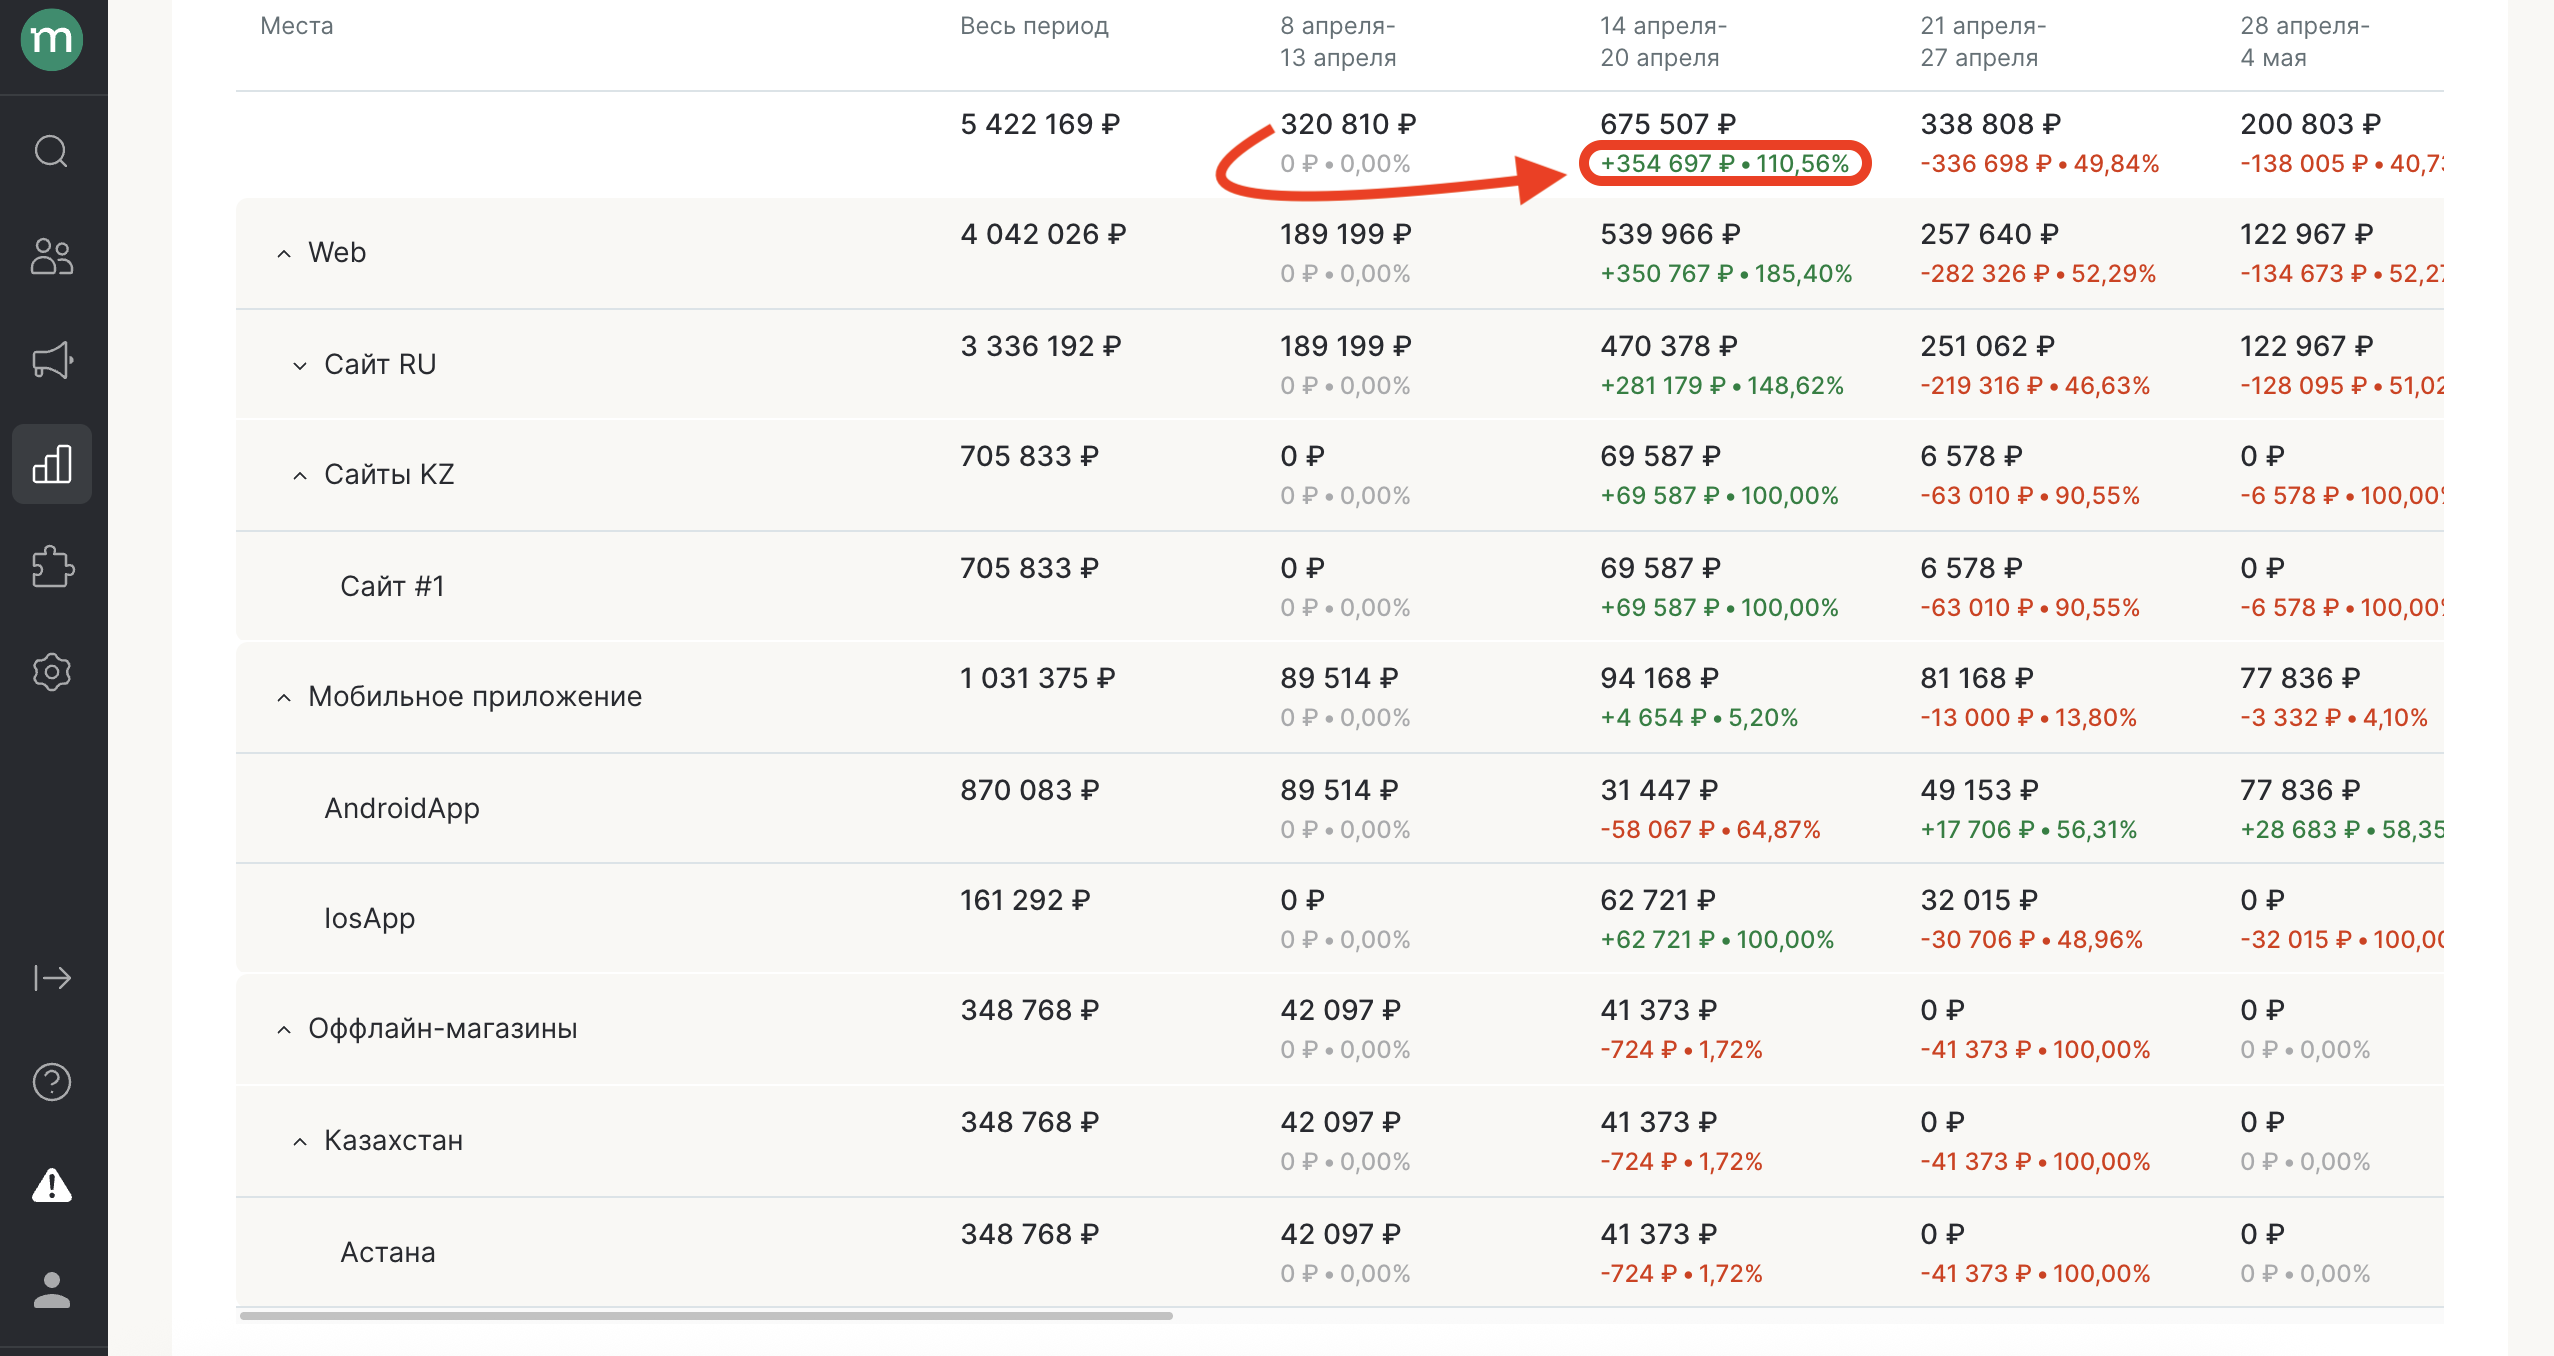Click the 21 апреля–27 апреля column header
Viewport: 2554px width, 1356px height.
point(1983,42)
